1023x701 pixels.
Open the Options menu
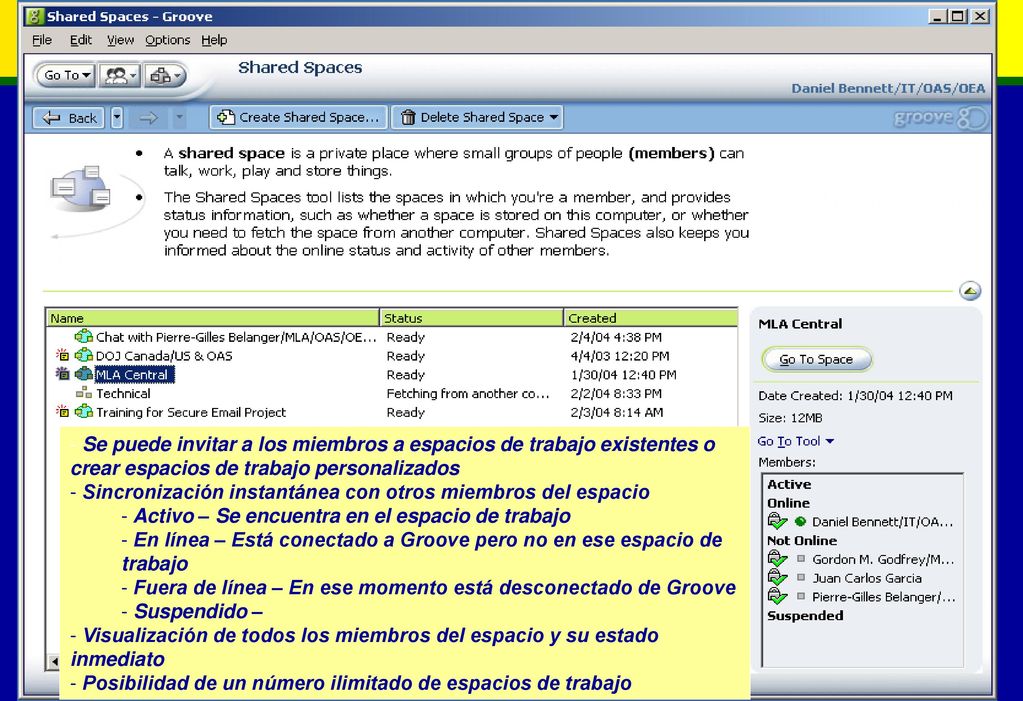[x=168, y=40]
